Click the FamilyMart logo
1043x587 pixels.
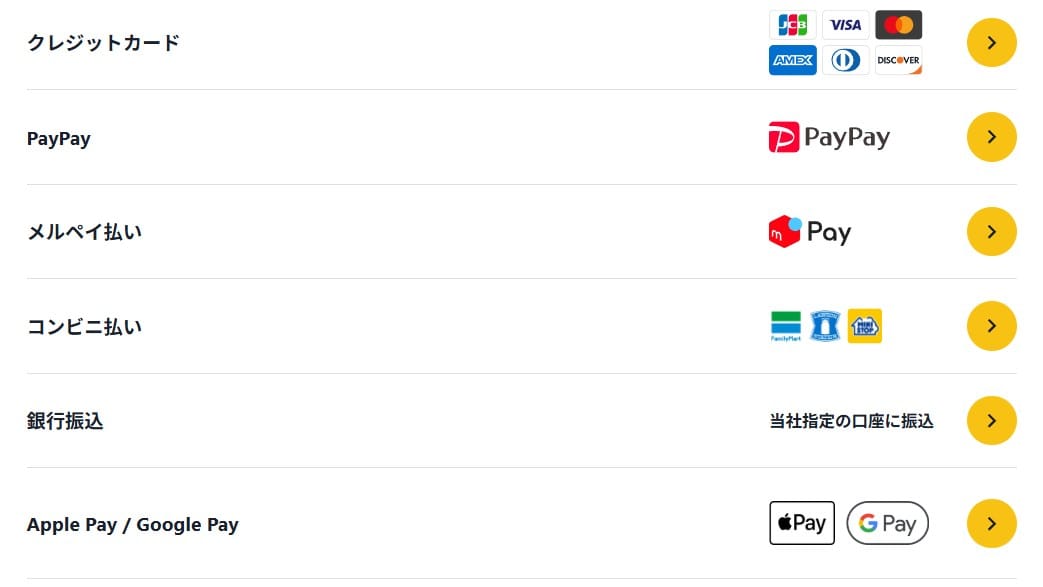tap(786, 326)
